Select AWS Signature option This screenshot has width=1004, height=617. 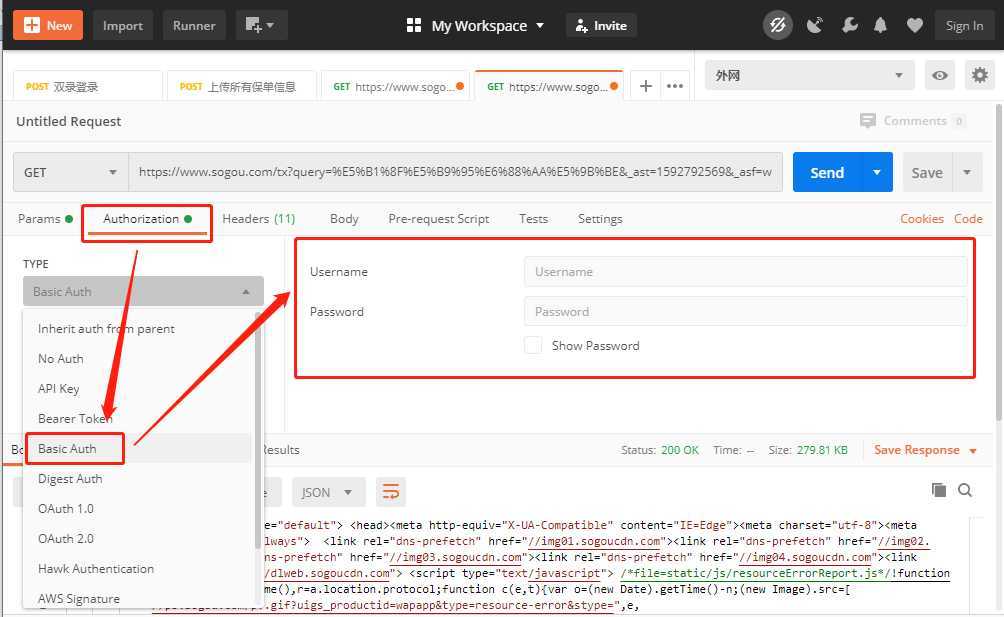pos(138,599)
